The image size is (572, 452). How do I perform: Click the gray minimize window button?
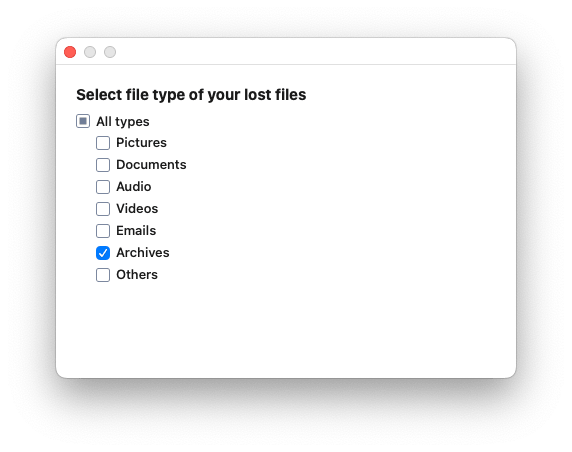[x=90, y=52]
